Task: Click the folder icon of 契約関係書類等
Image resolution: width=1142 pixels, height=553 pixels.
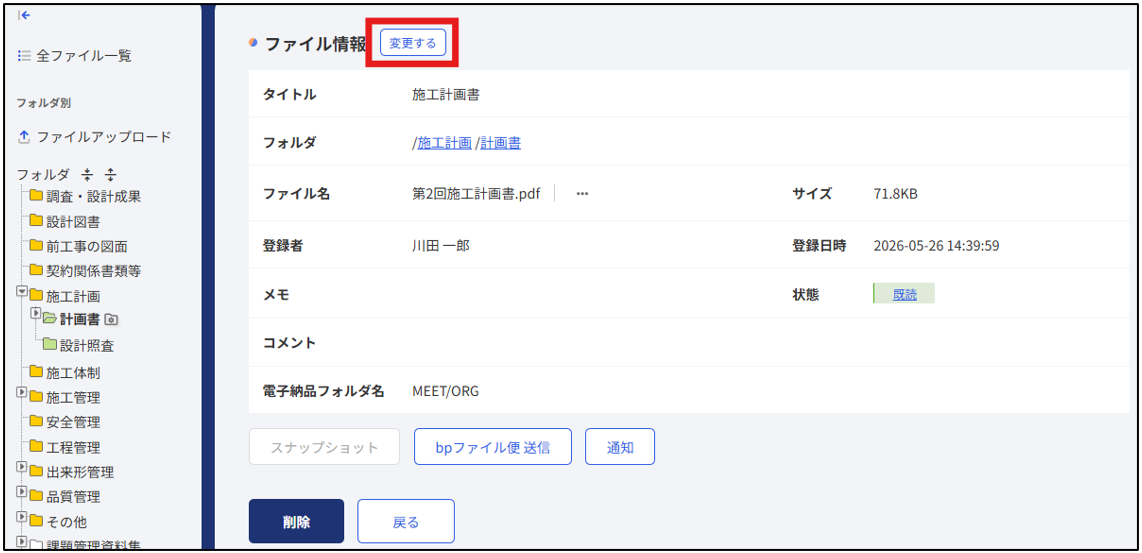Action: click(x=36, y=270)
